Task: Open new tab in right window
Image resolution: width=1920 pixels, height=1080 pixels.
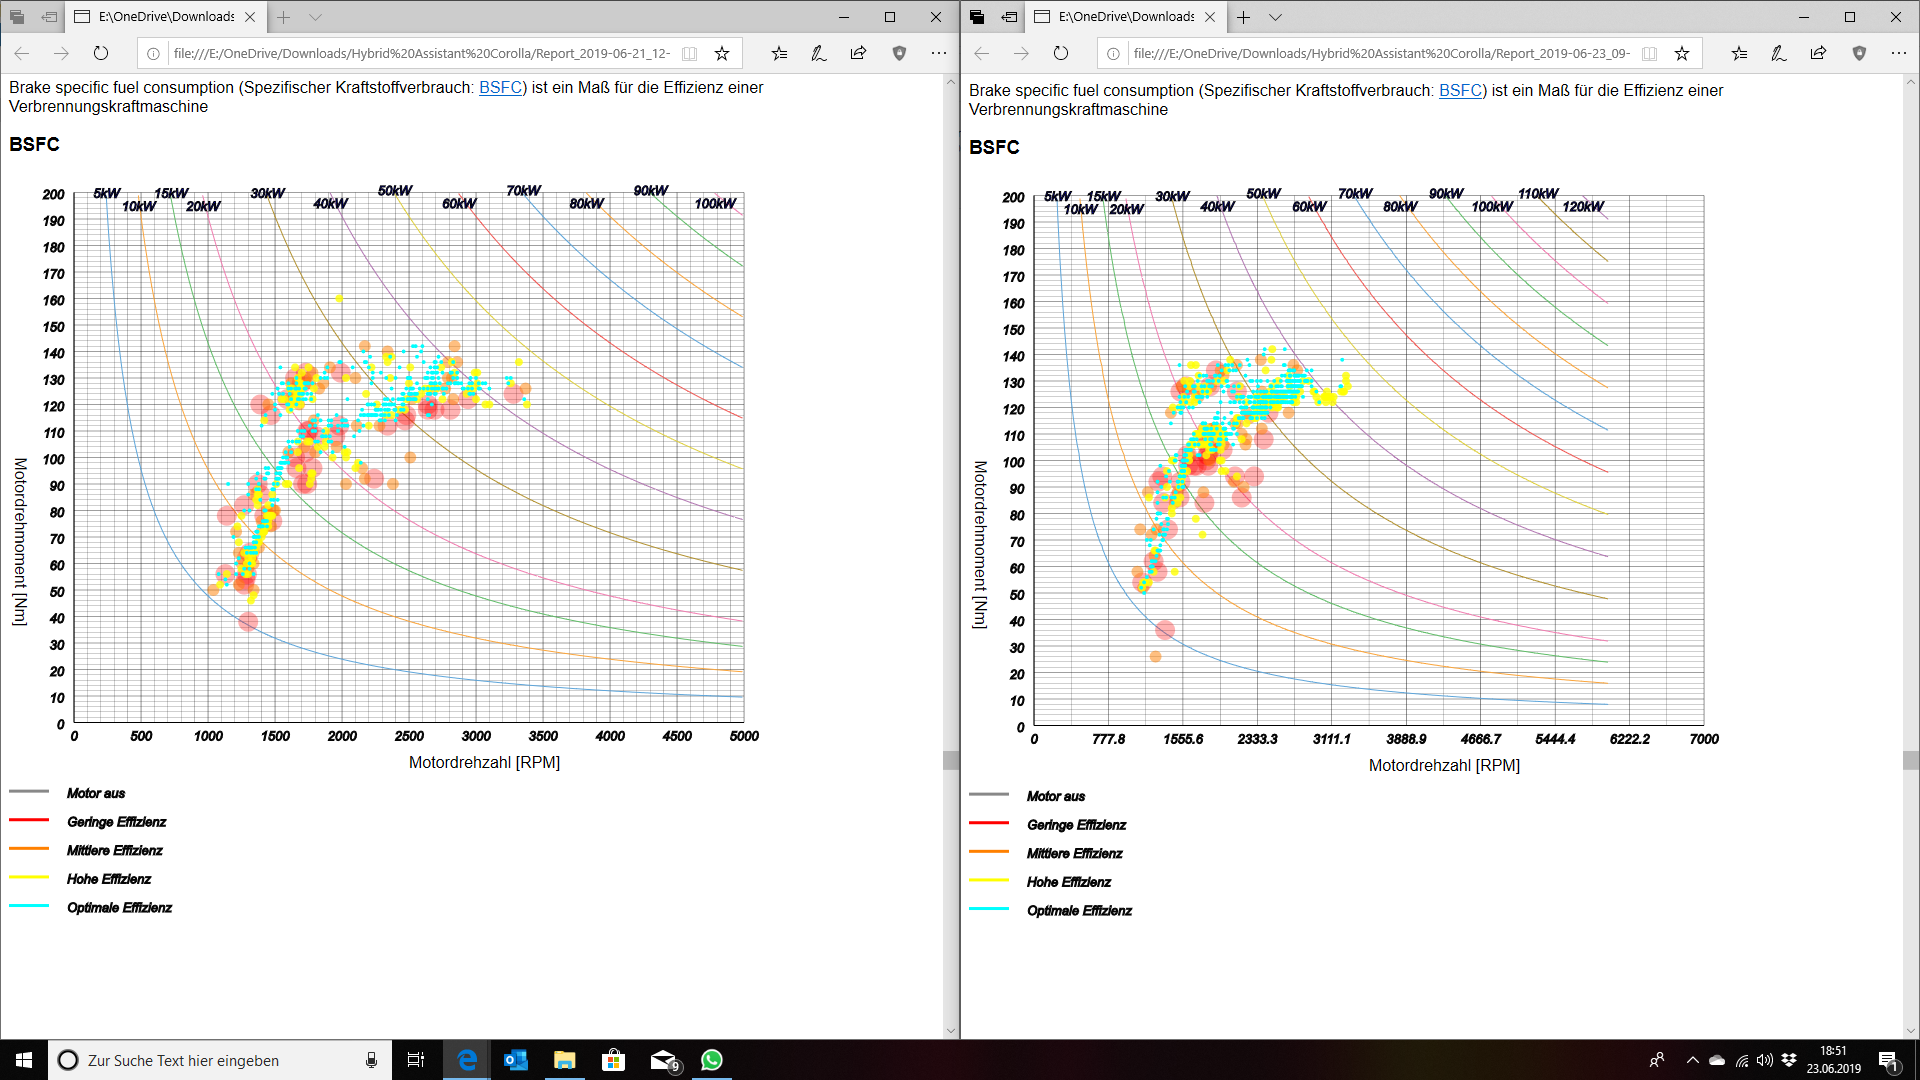Action: [x=1244, y=17]
